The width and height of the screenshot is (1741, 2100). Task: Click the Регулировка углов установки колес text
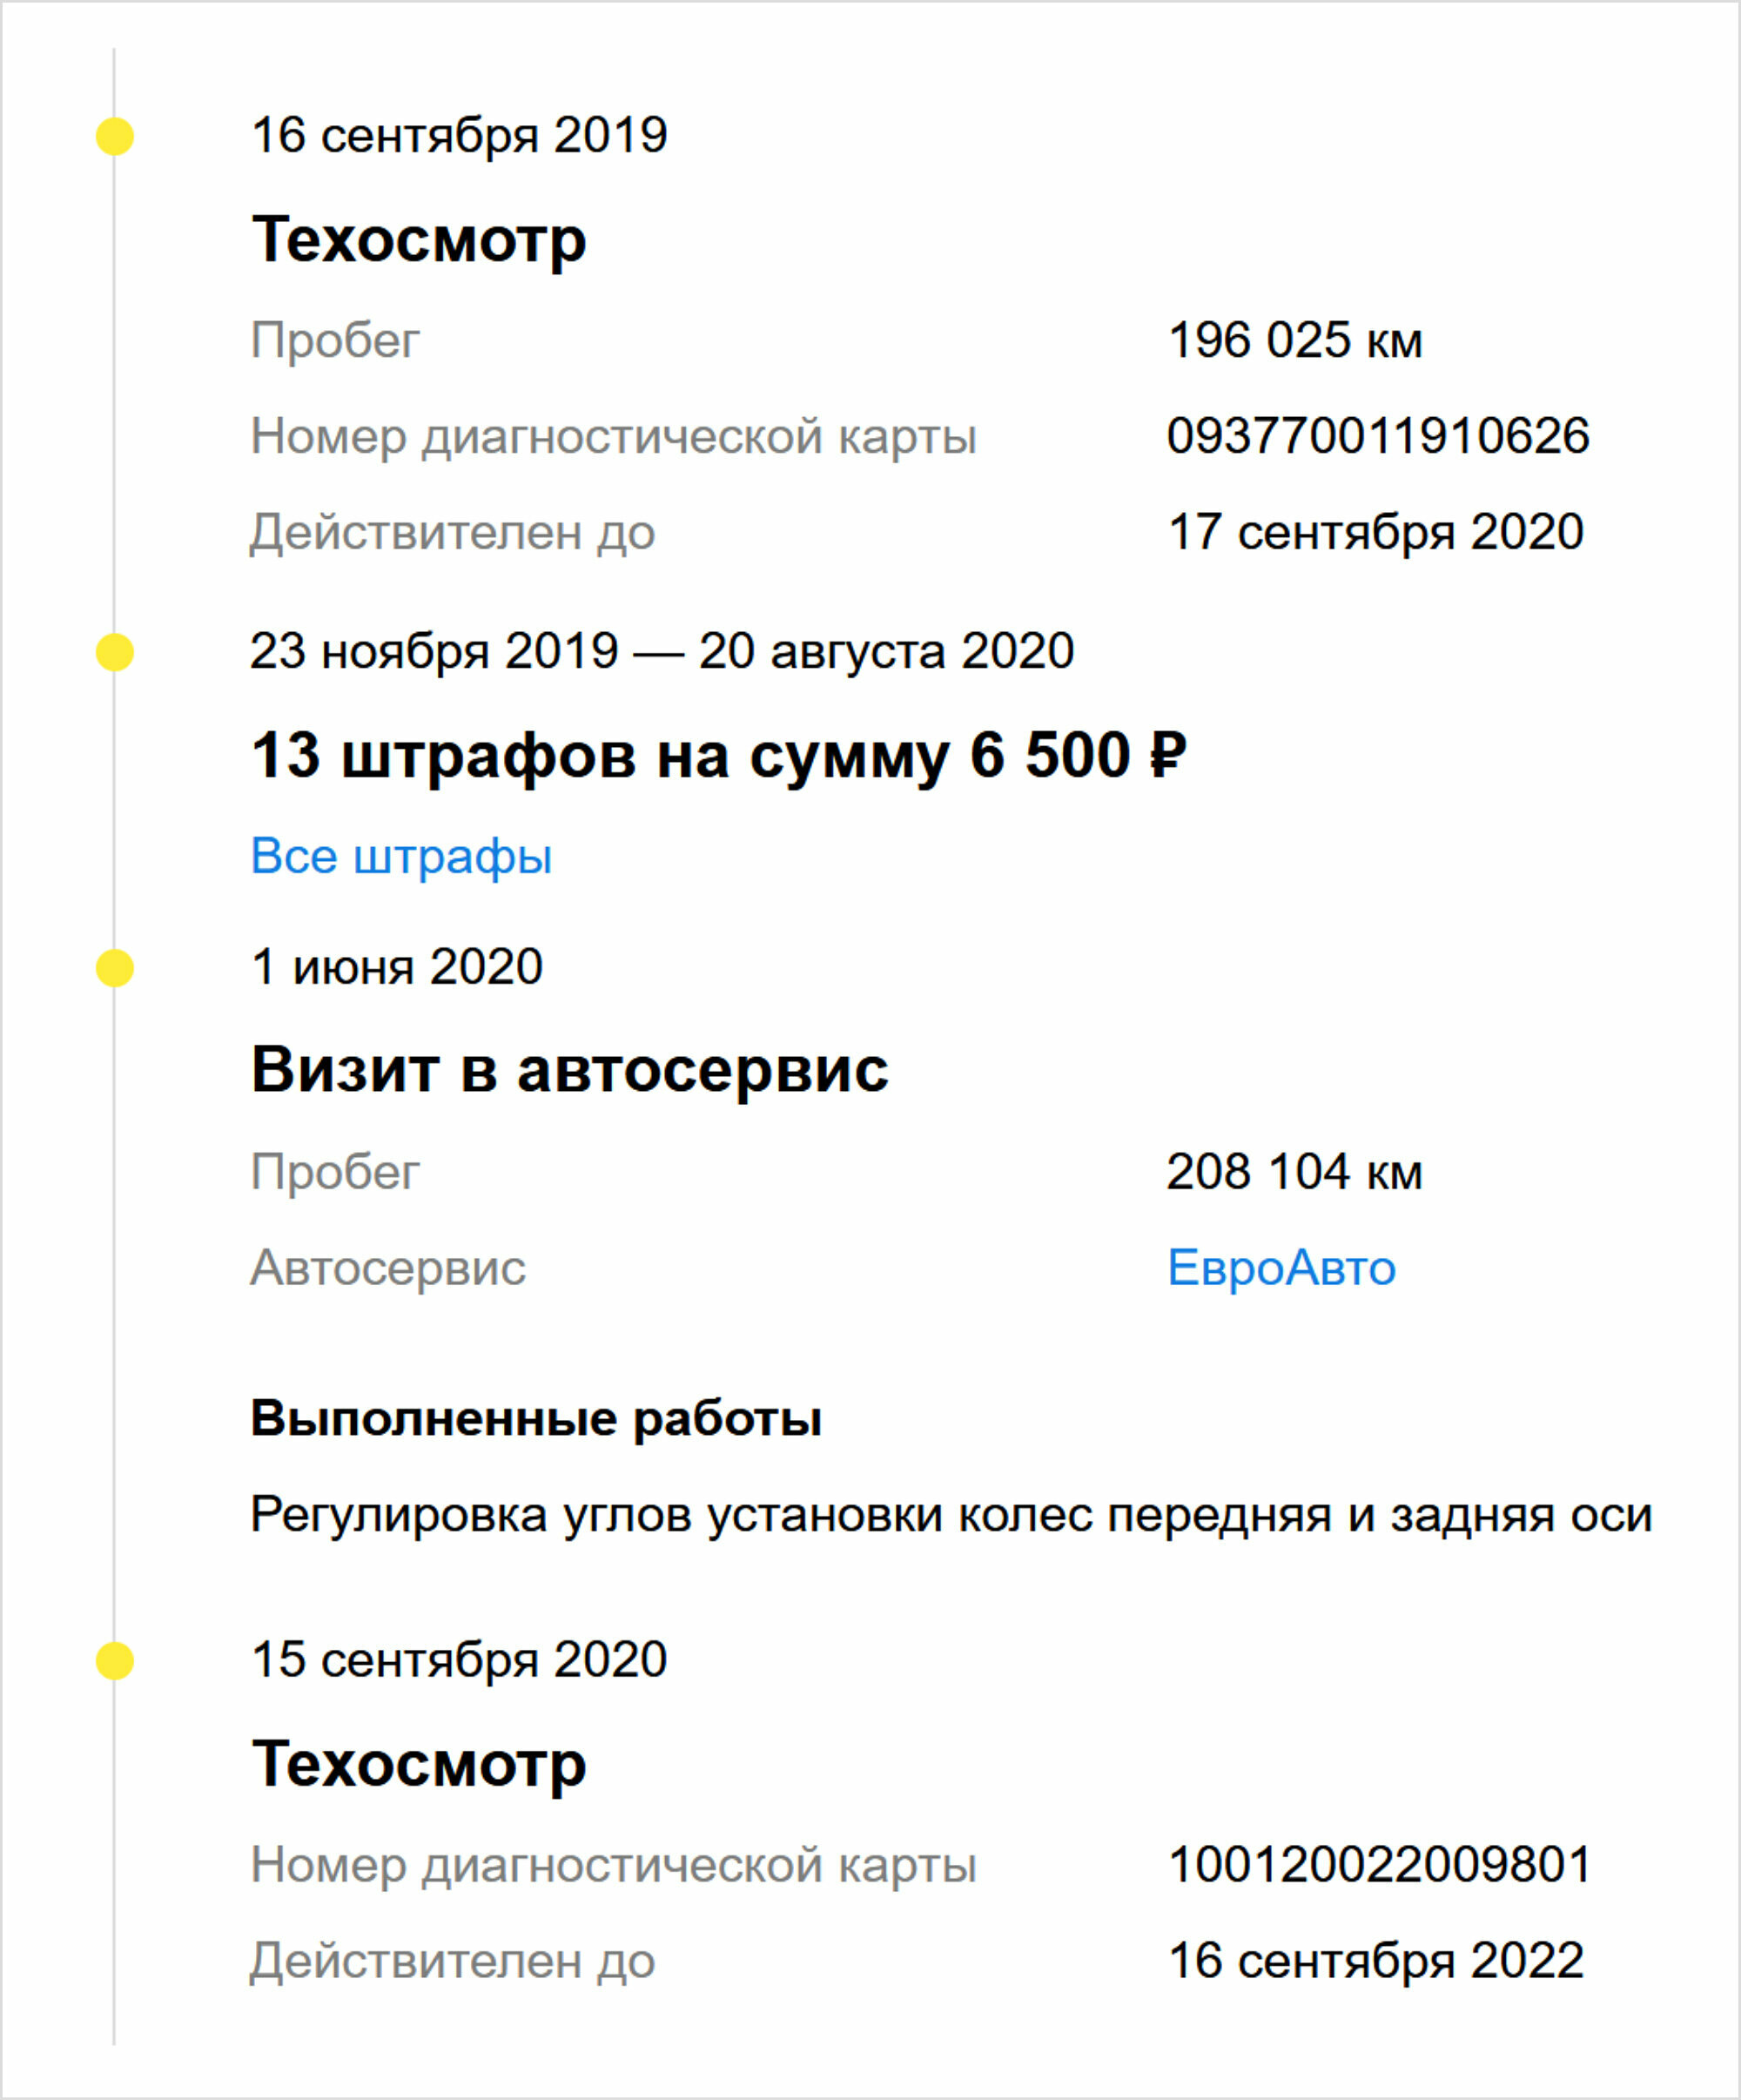click(x=951, y=1515)
